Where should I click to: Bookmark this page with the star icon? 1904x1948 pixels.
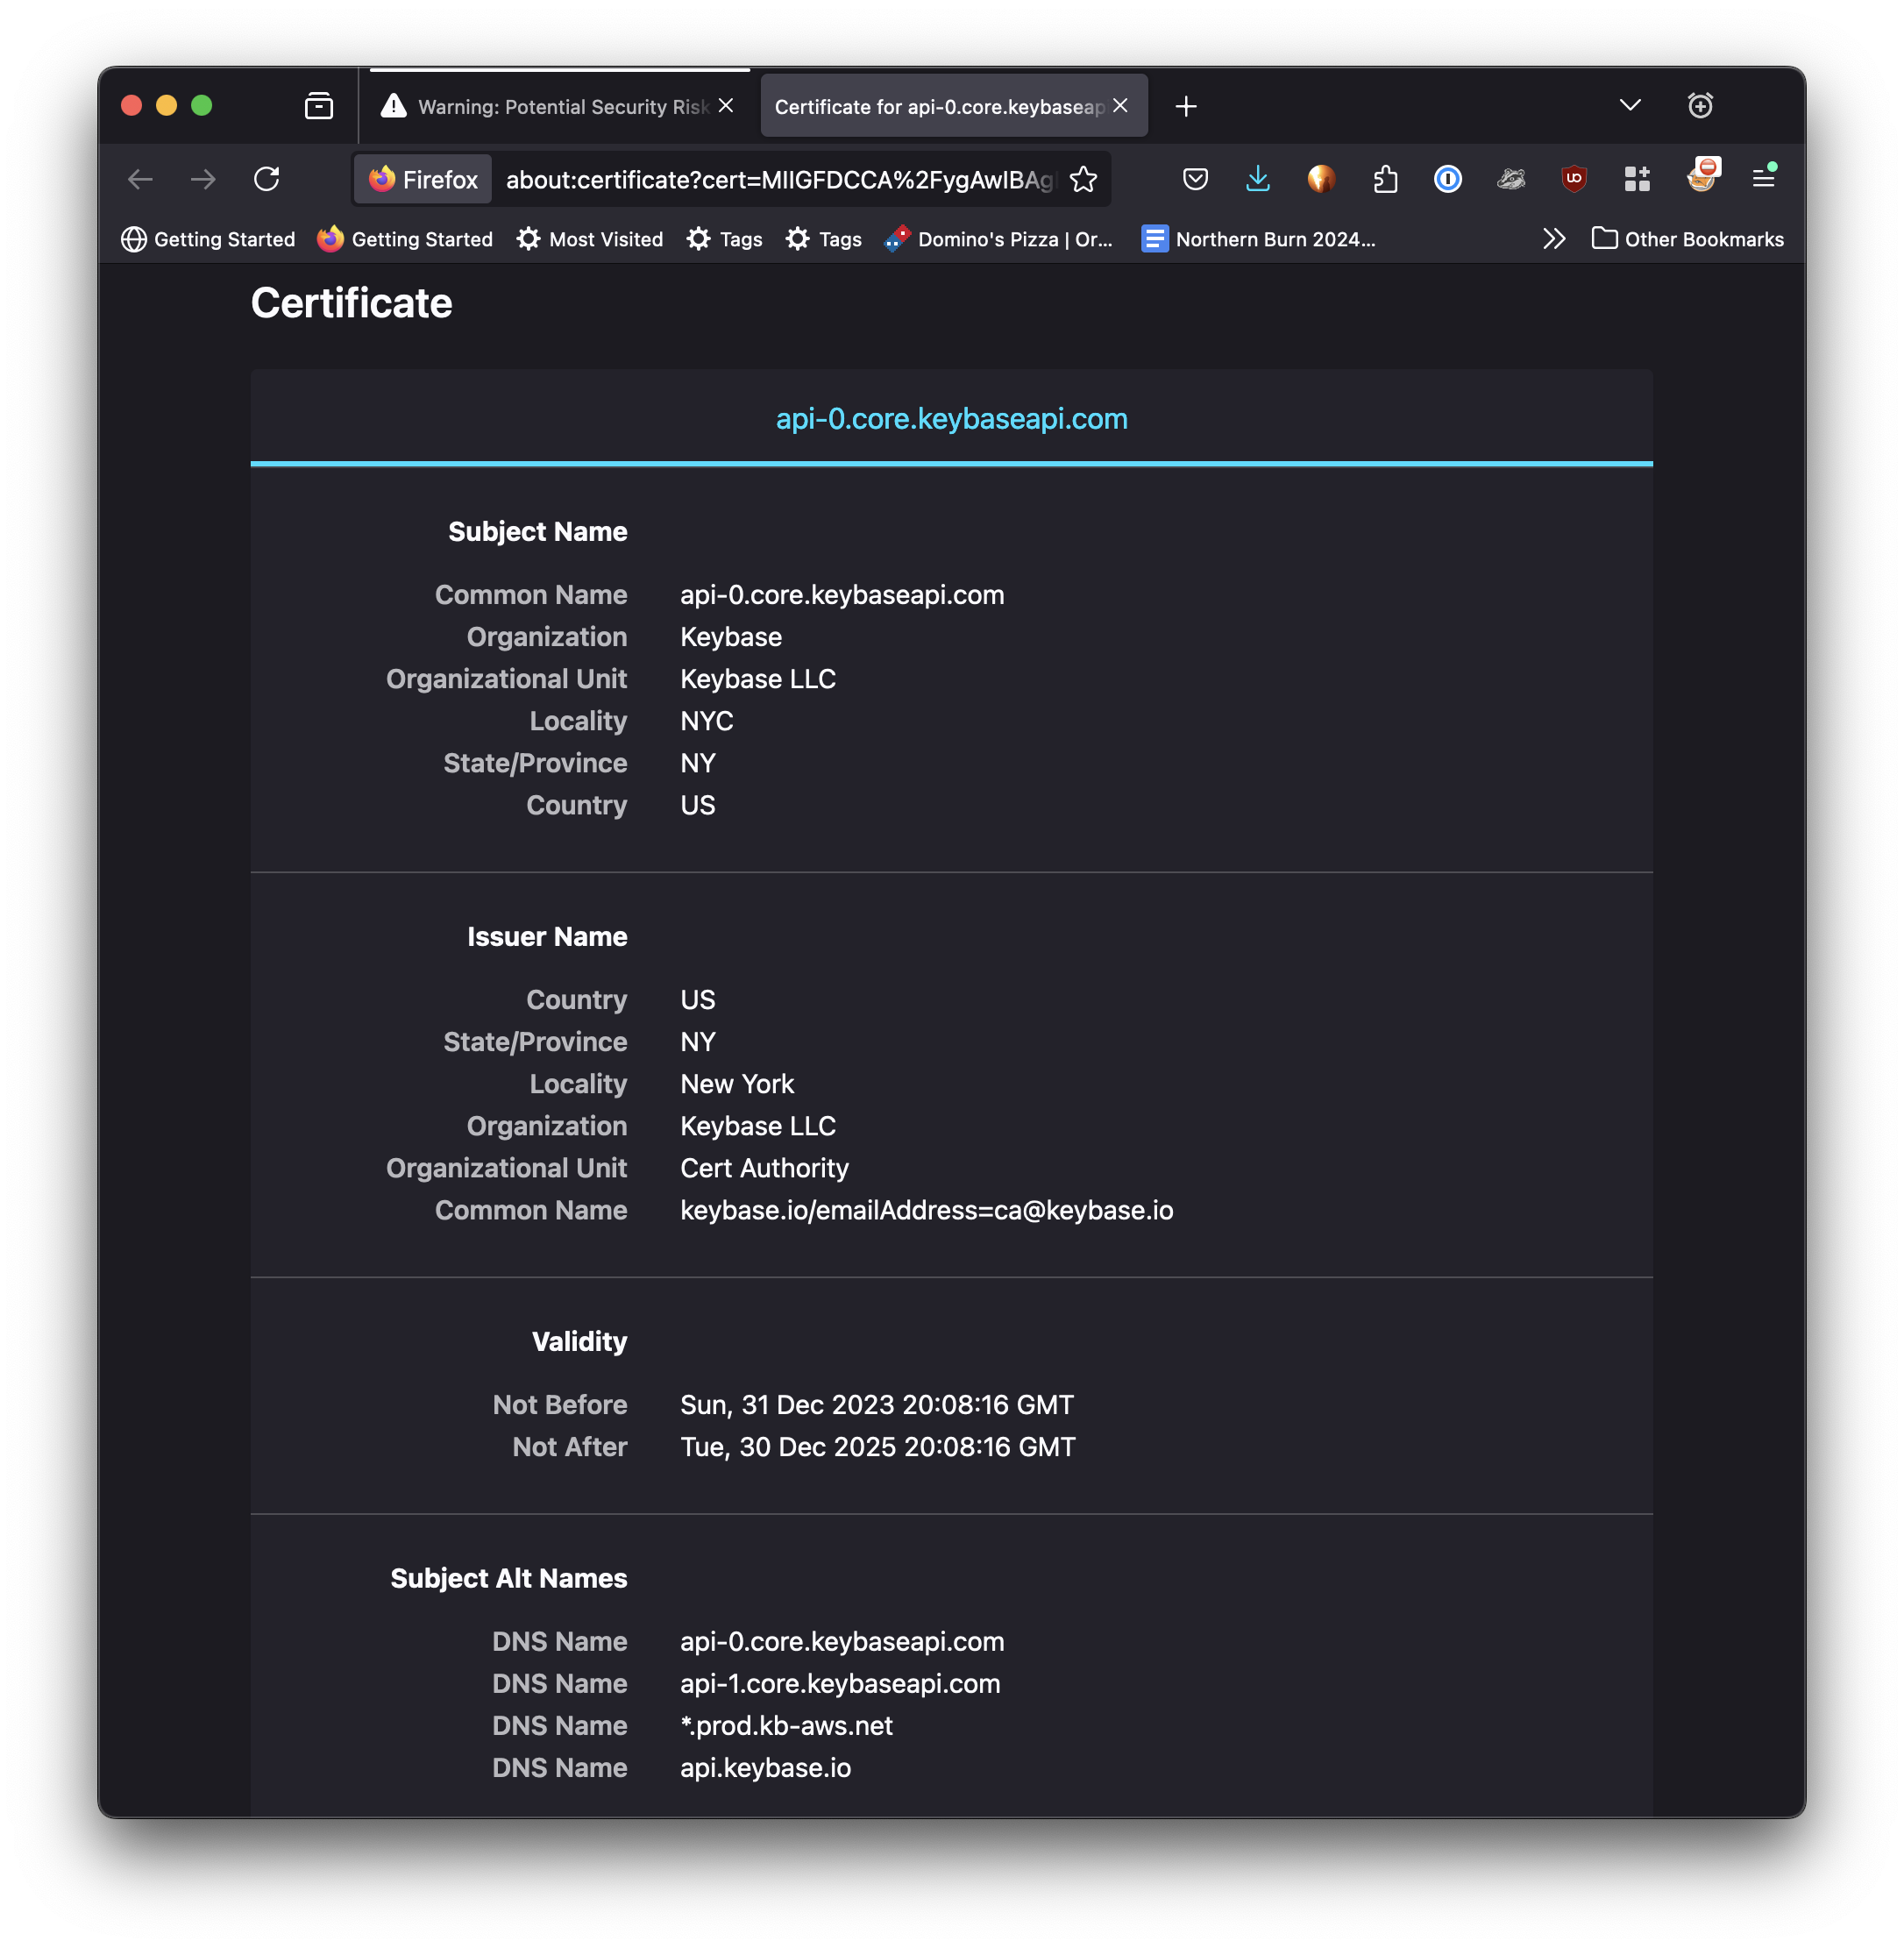[x=1083, y=179]
